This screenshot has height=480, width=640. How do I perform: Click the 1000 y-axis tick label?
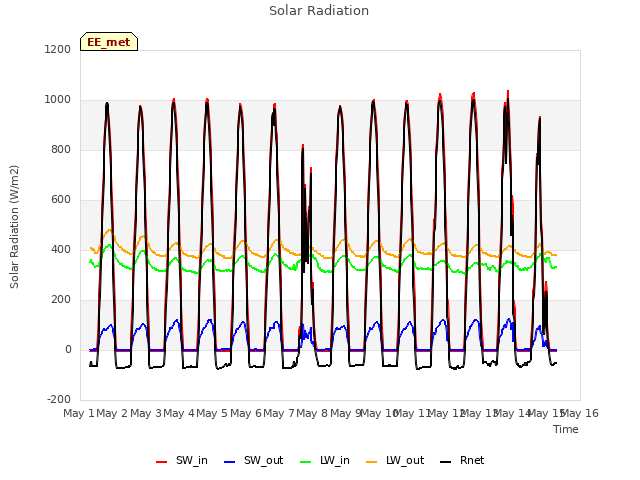(58, 100)
